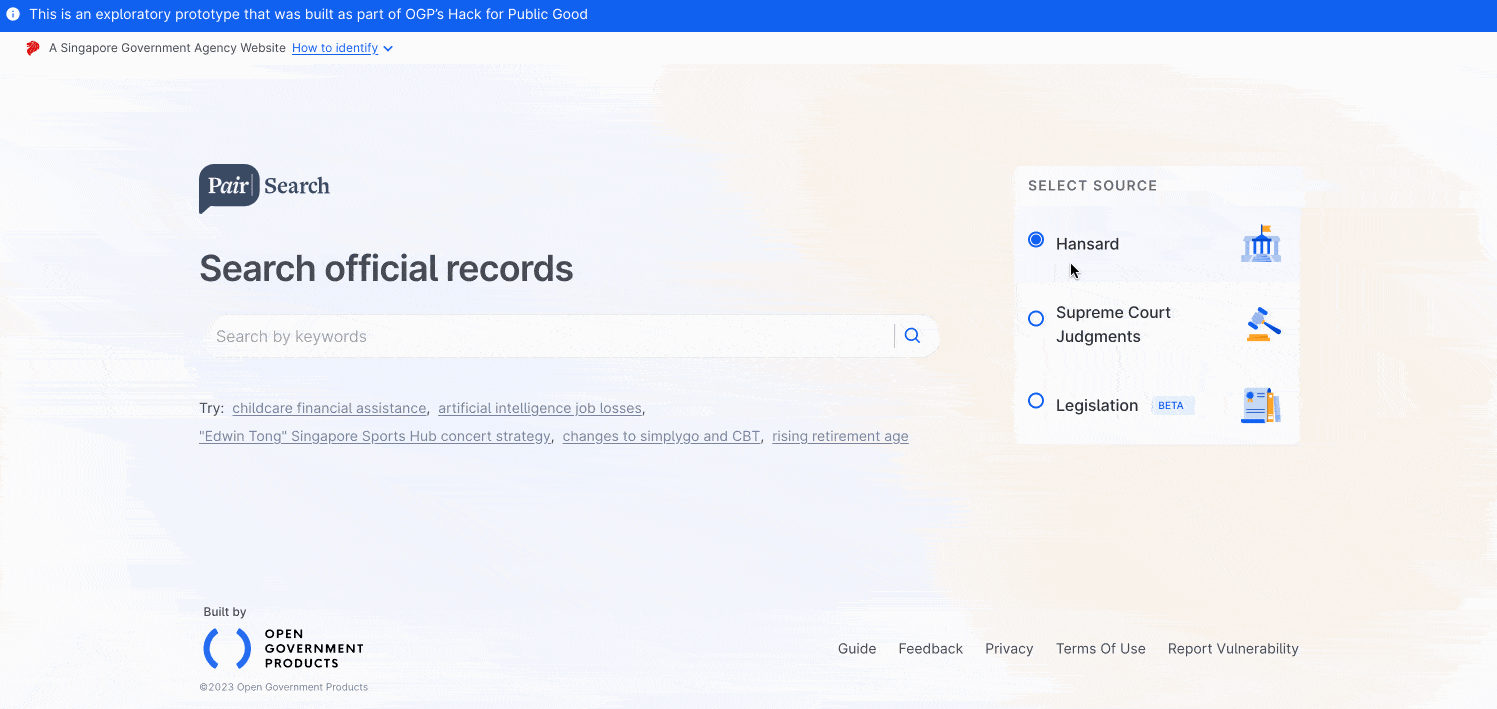The image size is (1497, 709).
Task: Click the magnifier search icon
Action: point(912,336)
